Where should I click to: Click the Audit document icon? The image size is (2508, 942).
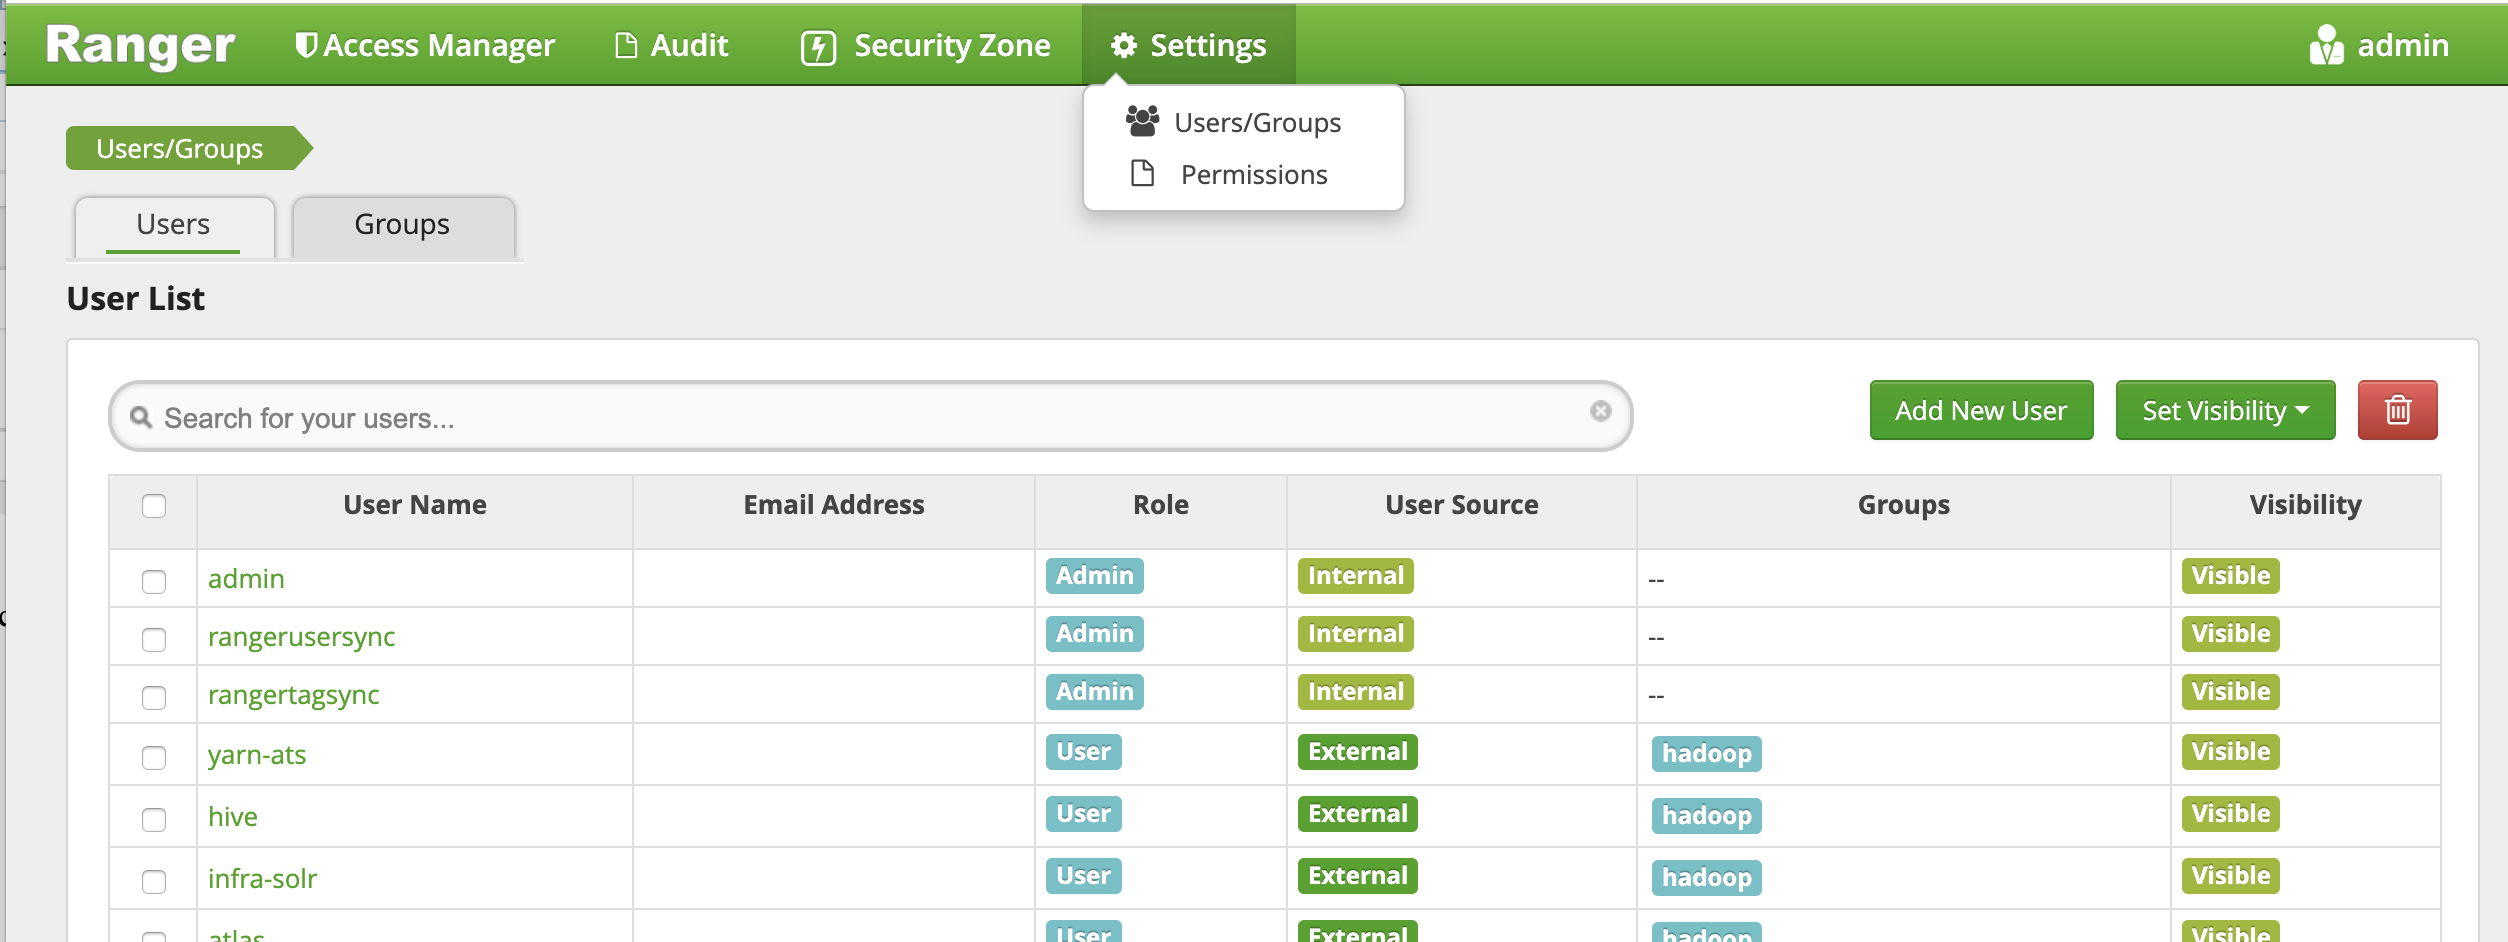[x=626, y=45]
